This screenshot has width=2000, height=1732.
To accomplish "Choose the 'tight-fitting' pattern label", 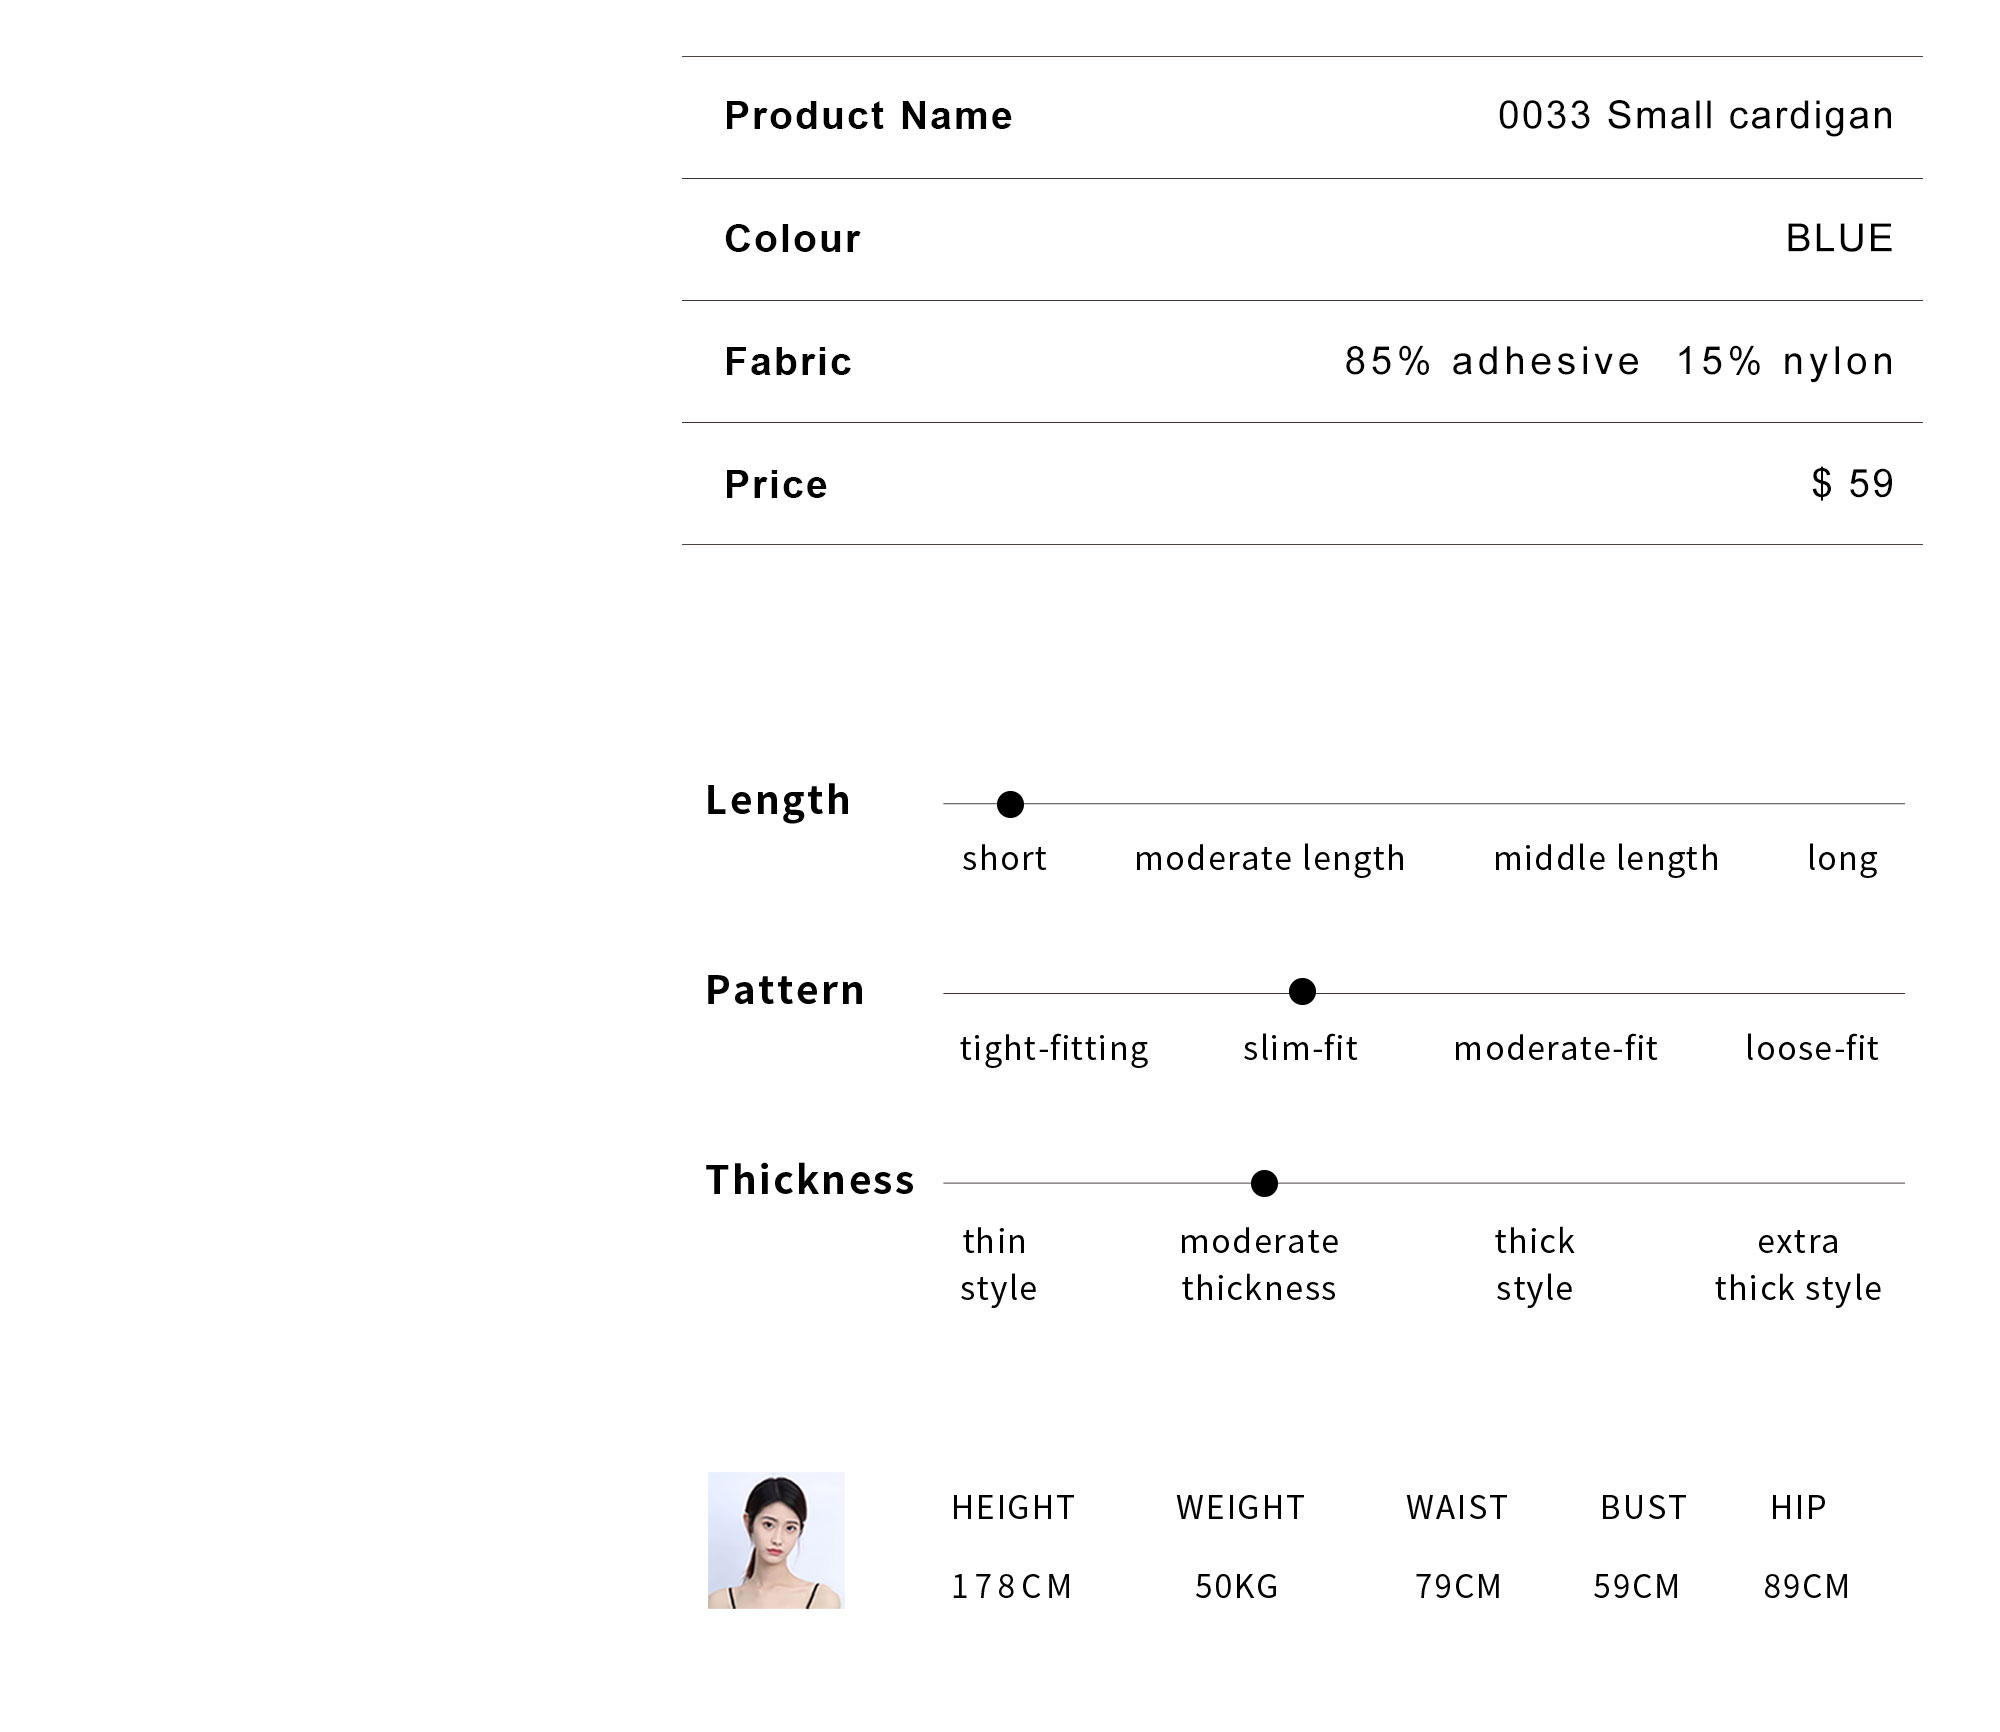I will coord(1054,1049).
